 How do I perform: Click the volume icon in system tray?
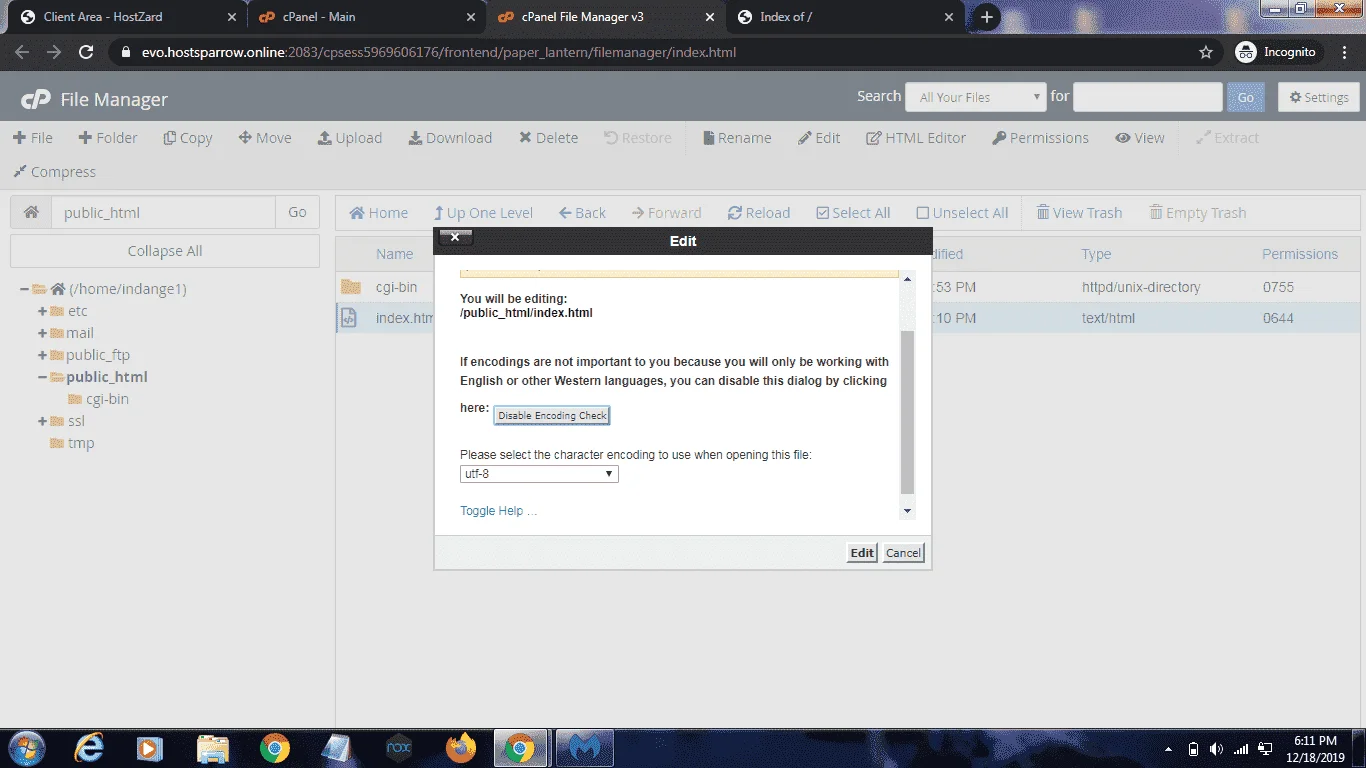[1216, 749]
